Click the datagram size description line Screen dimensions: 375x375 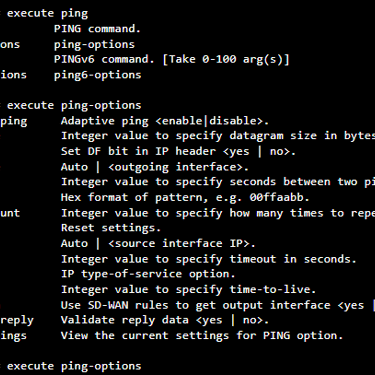218,136
